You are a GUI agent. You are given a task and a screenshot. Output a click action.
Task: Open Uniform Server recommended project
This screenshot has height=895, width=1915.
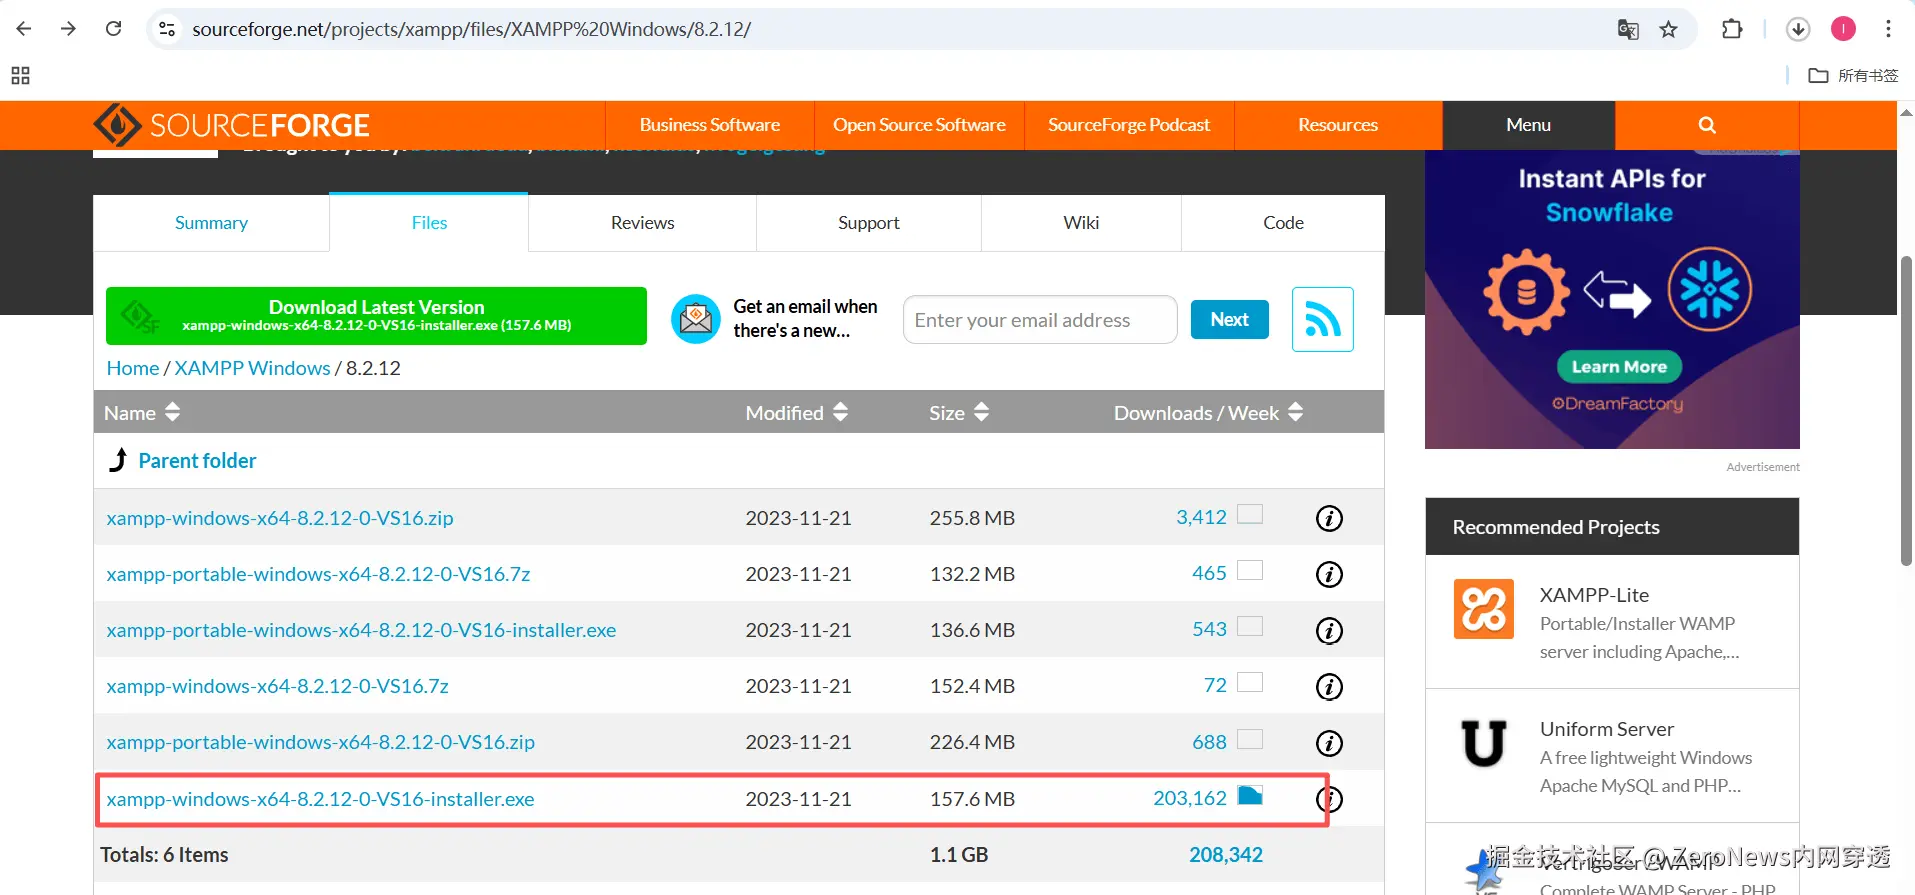tap(1606, 729)
